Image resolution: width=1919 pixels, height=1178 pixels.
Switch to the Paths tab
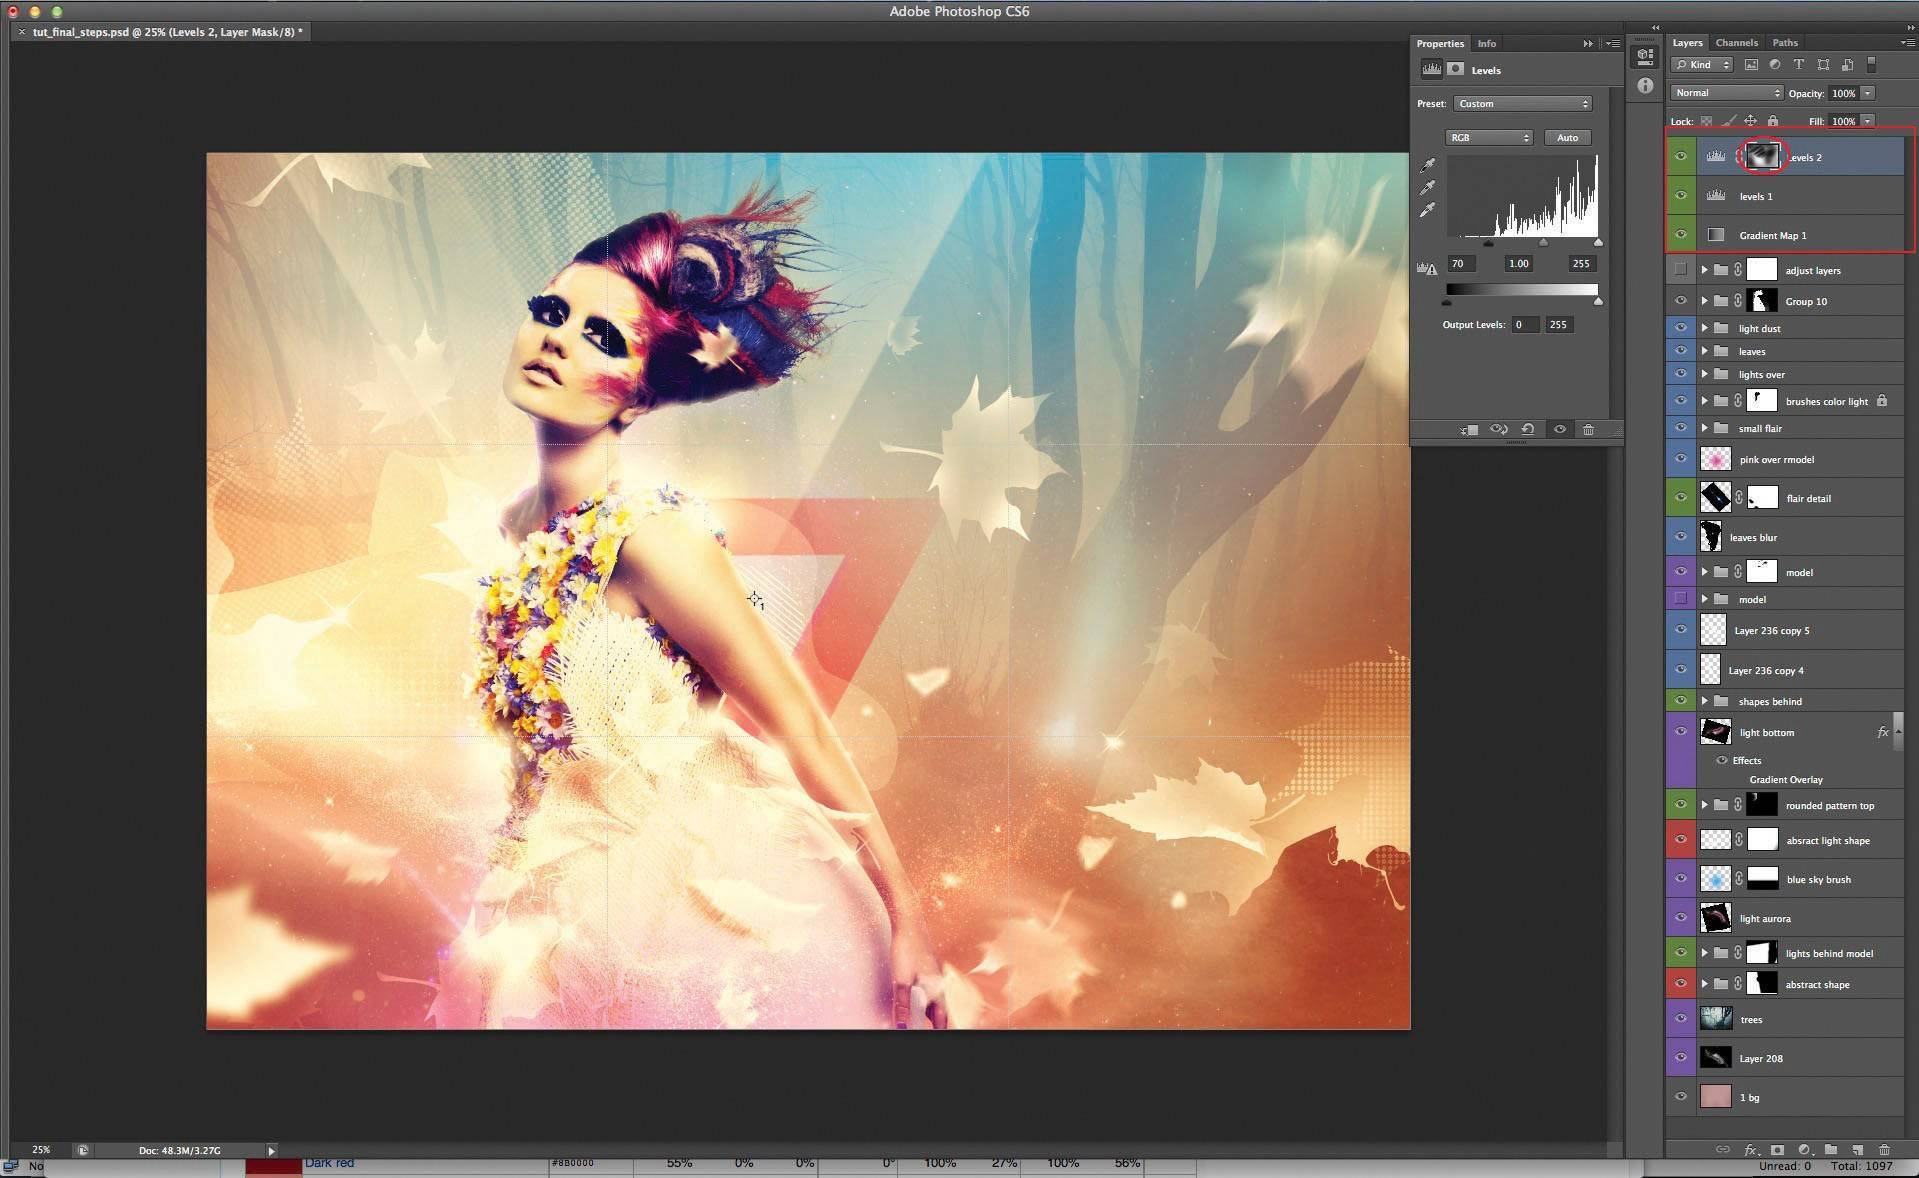1785,43
